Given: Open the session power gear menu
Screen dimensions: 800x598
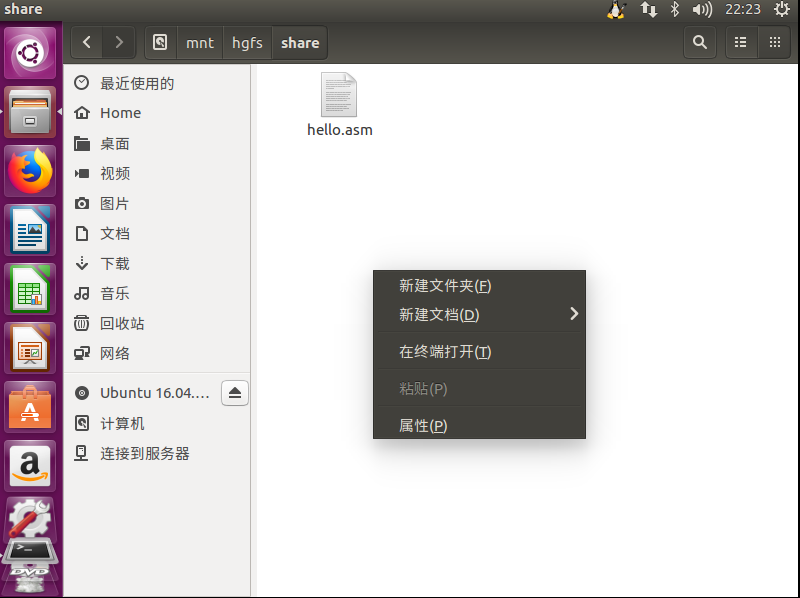Looking at the screenshot, I should pos(782,10).
